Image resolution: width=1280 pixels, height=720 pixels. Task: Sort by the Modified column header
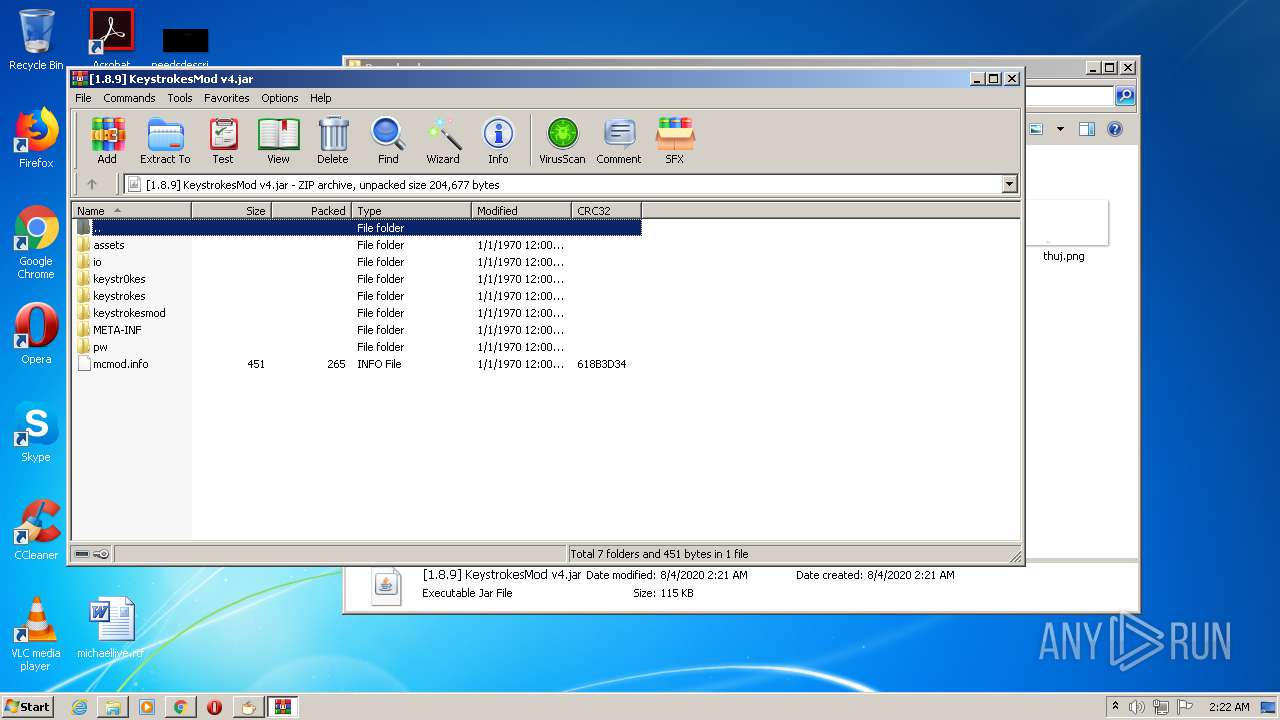(521, 210)
